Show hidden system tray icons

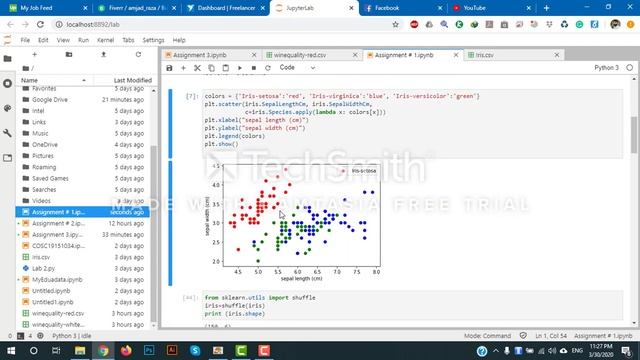pyautogui.click(x=496, y=351)
